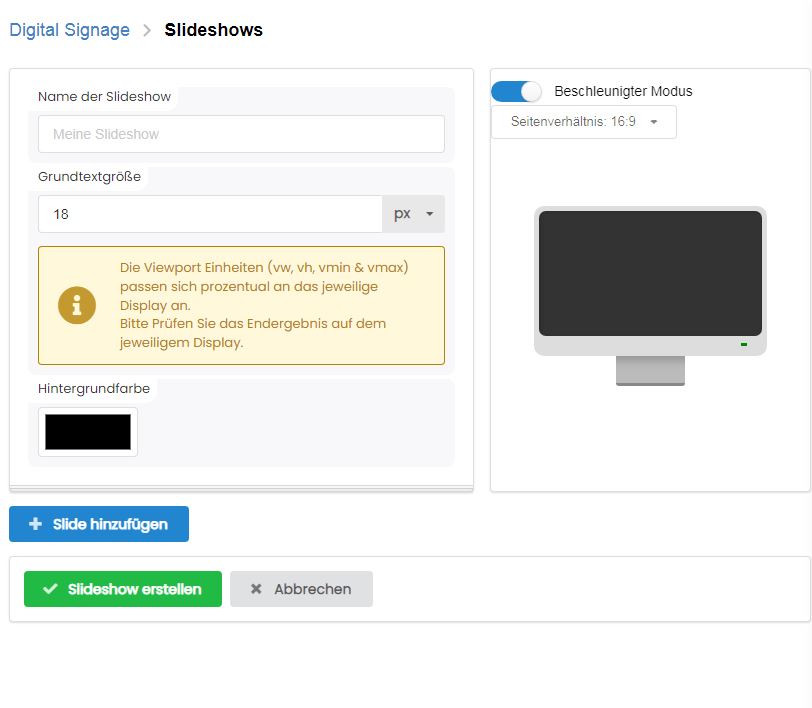This screenshot has height=708, width=812.
Task: Click the monitor preview screen
Action: tap(650, 273)
